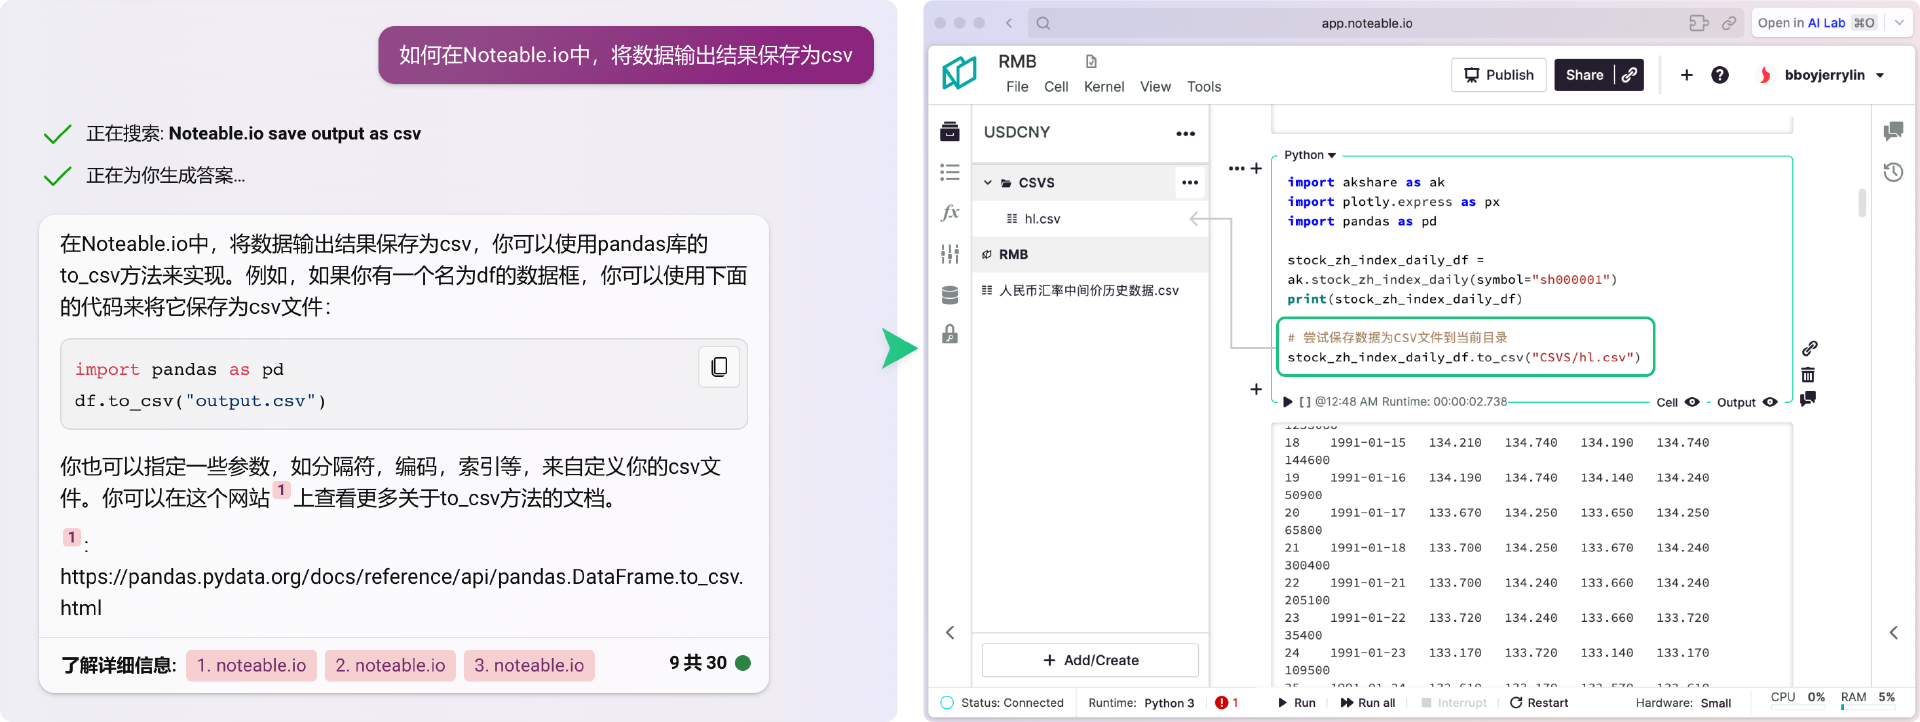The width and height of the screenshot is (1920, 722).
Task: Open the help question mark icon
Action: point(1720,75)
